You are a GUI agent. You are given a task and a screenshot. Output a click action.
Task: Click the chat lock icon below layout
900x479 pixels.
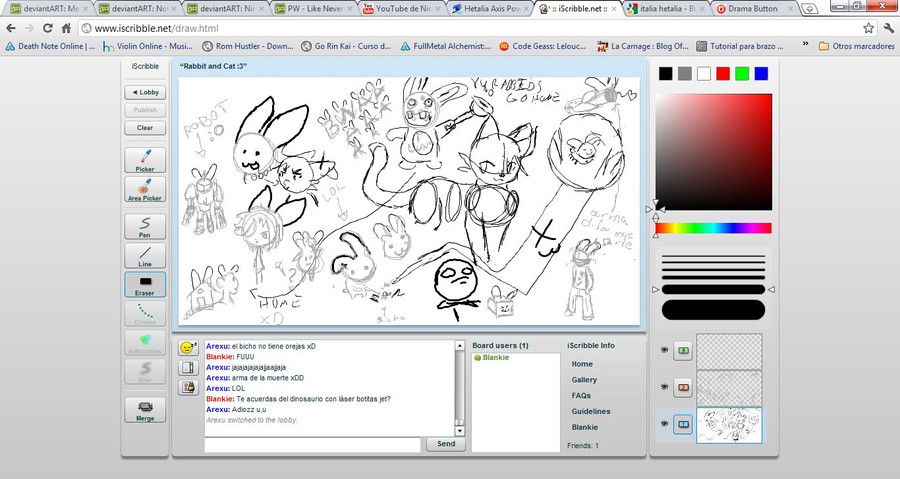coord(188,387)
